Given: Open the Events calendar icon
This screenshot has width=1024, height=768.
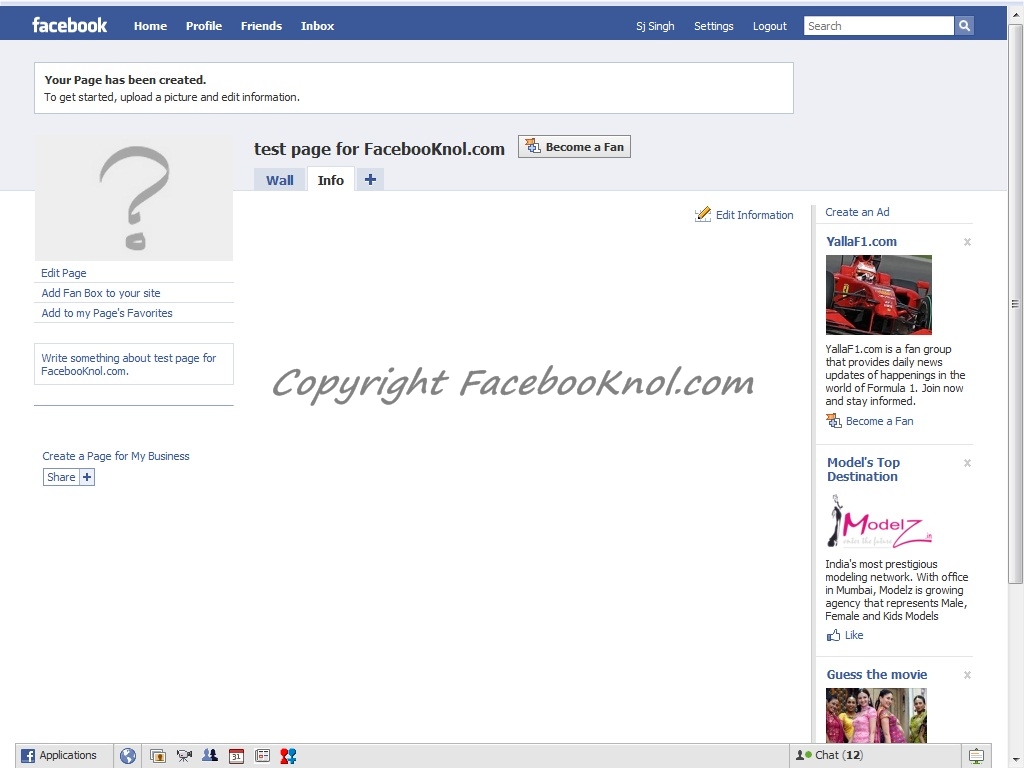Looking at the screenshot, I should [236, 756].
